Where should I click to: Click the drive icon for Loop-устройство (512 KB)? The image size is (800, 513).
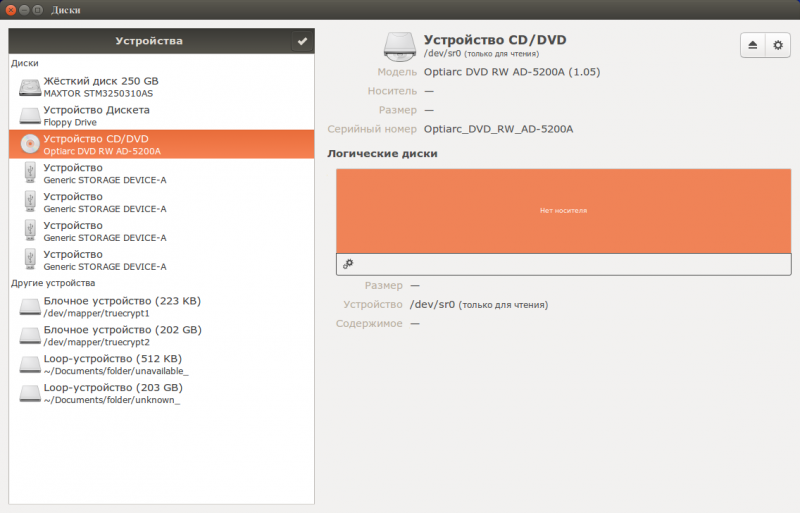pos(30,364)
